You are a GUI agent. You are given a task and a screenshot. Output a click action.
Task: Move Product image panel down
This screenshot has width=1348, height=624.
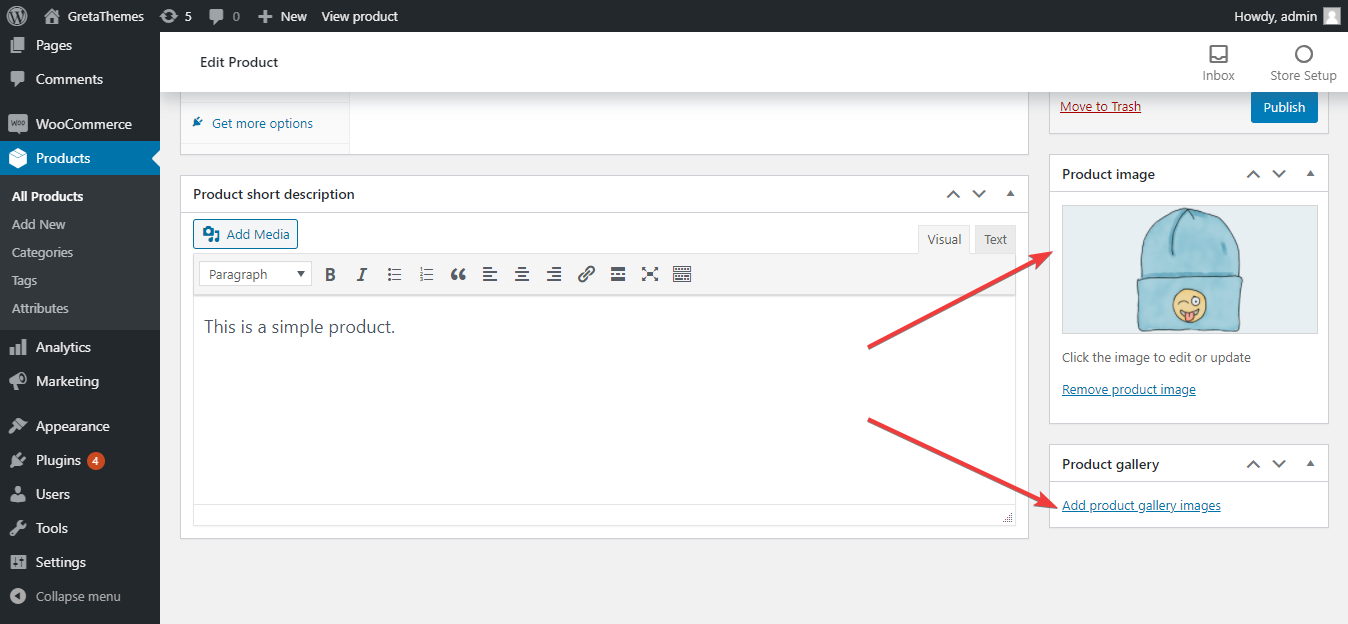(x=1279, y=174)
